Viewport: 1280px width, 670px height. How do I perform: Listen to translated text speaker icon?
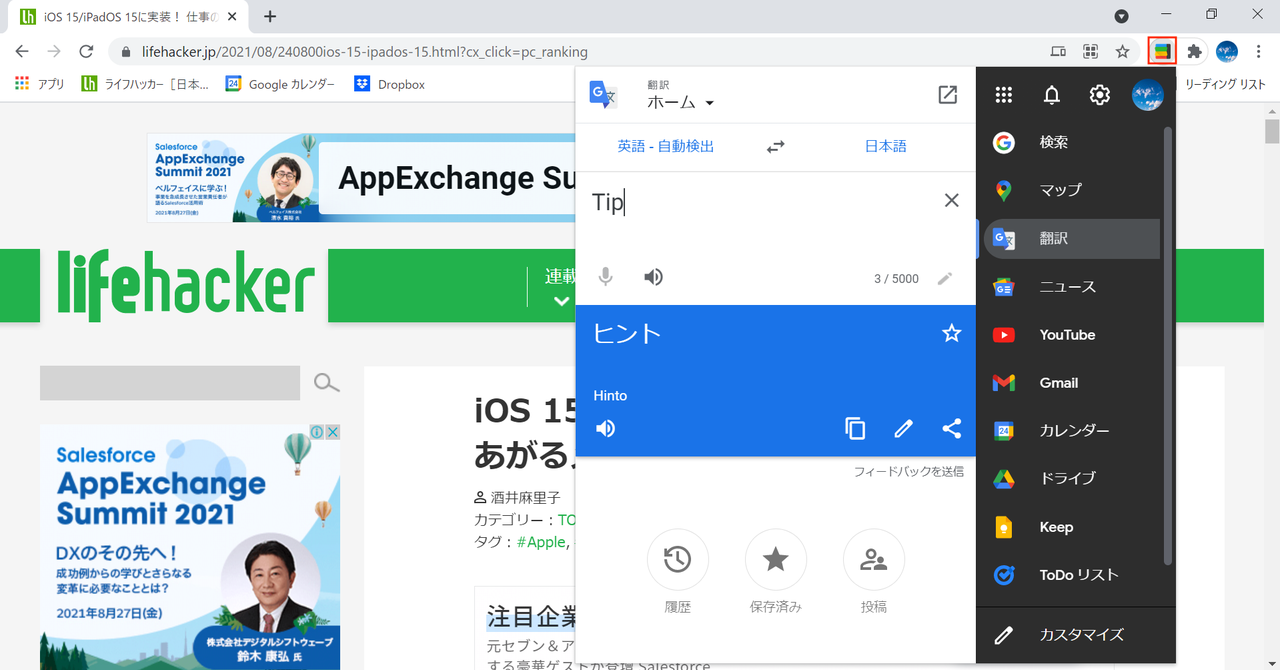coord(606,429)
